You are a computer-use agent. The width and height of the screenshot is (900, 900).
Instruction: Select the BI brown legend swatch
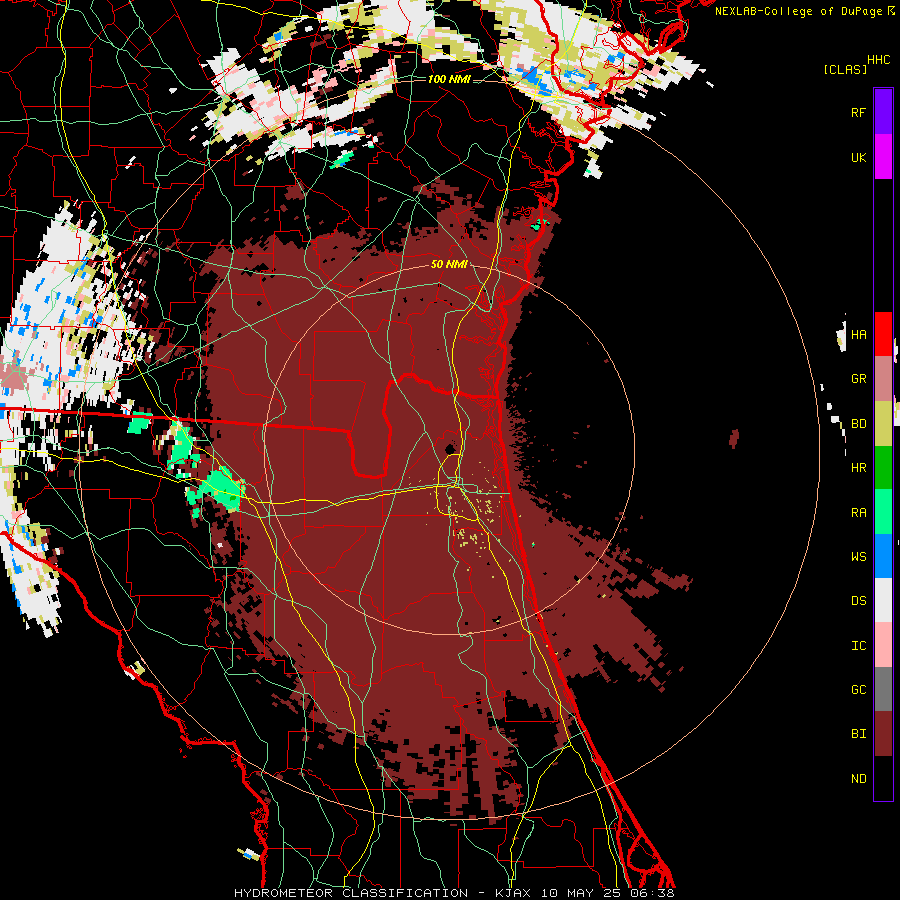(x=883, y=734)
